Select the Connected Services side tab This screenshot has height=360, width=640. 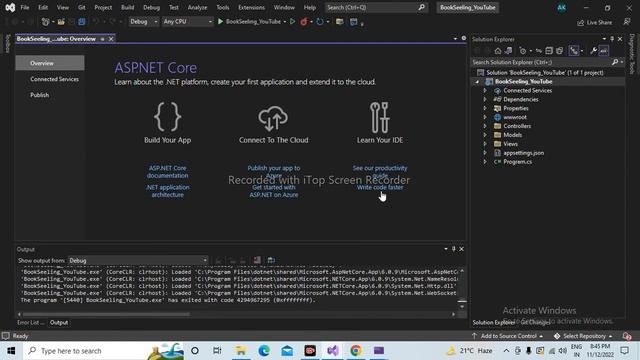tap(54, 79)
